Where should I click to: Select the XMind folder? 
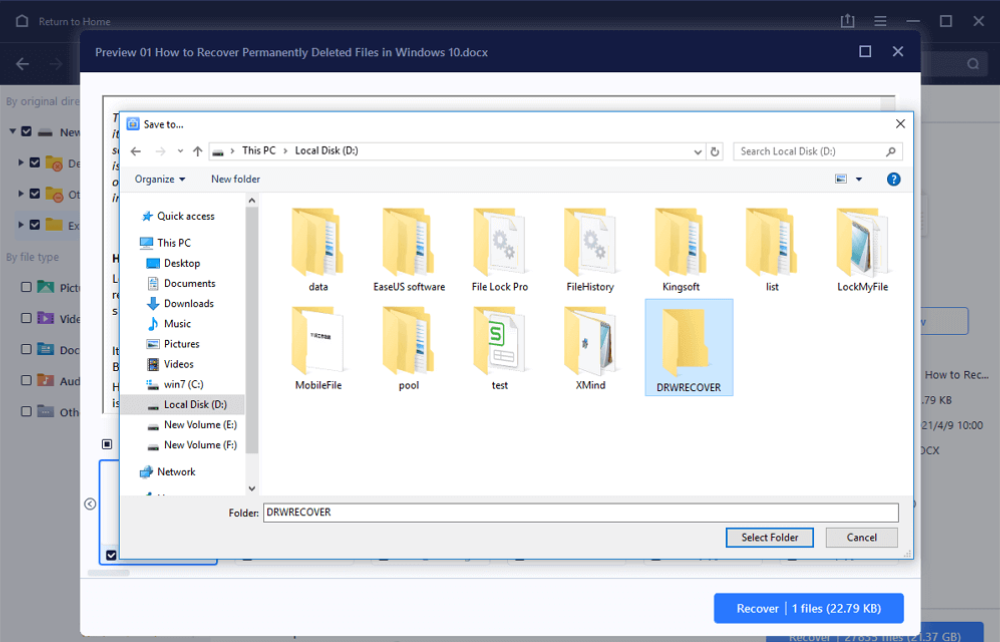point(590,348)
